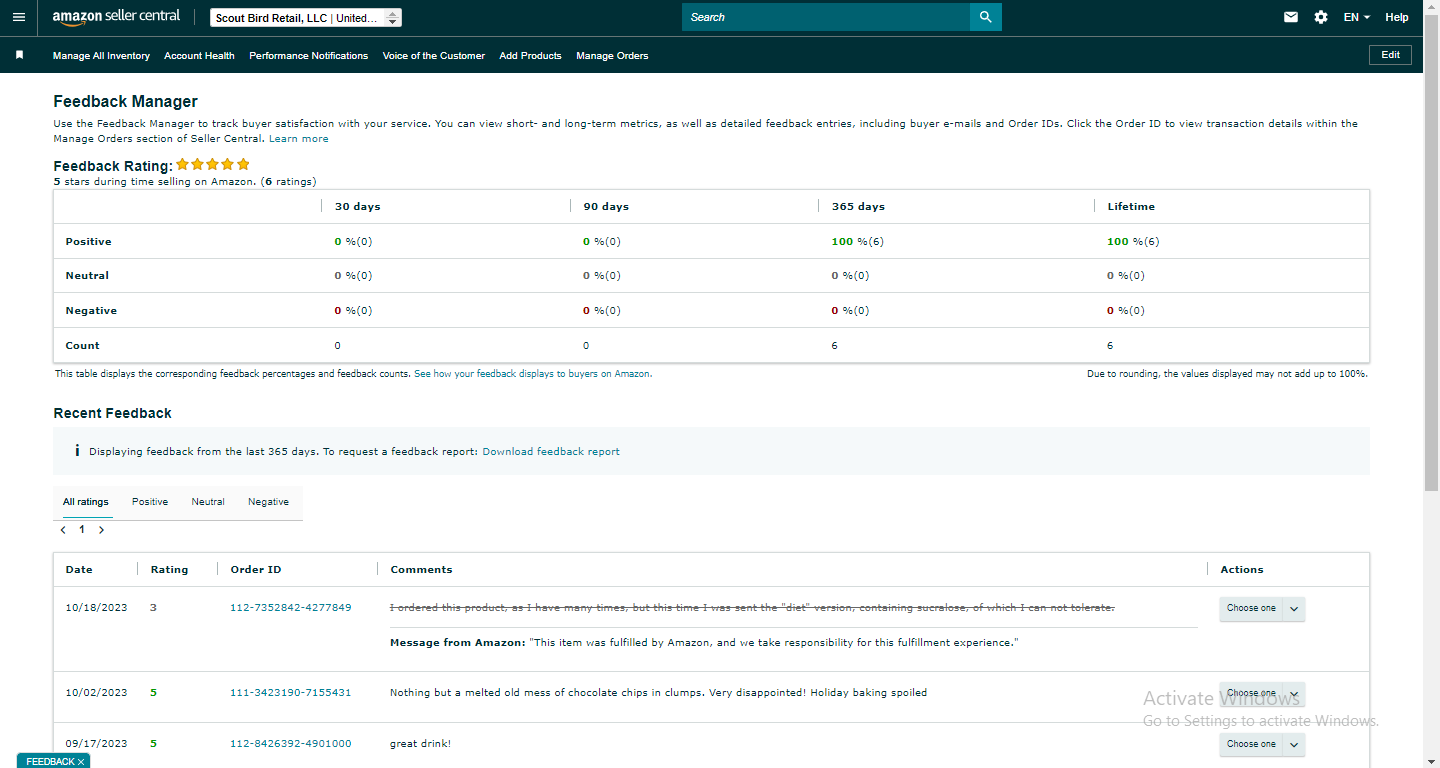Click the Learn more link

299,139
